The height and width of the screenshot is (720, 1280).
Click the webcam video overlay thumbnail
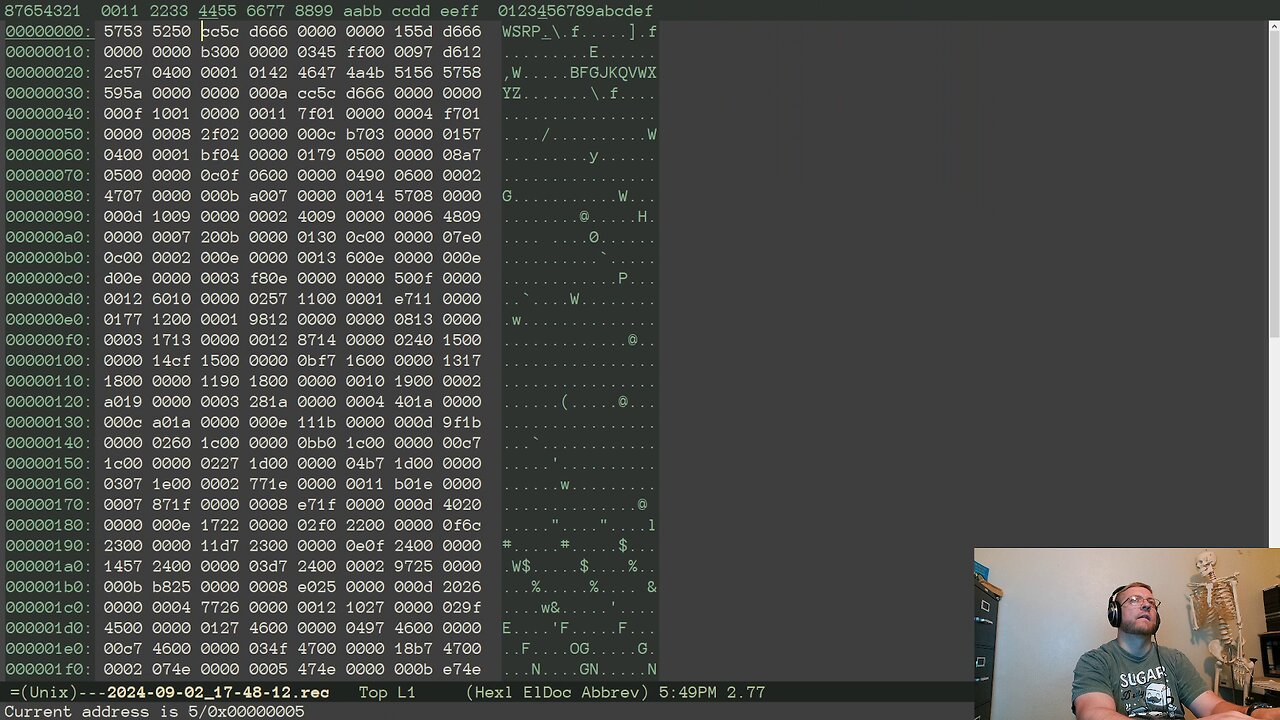click(x=1127, y=634)
